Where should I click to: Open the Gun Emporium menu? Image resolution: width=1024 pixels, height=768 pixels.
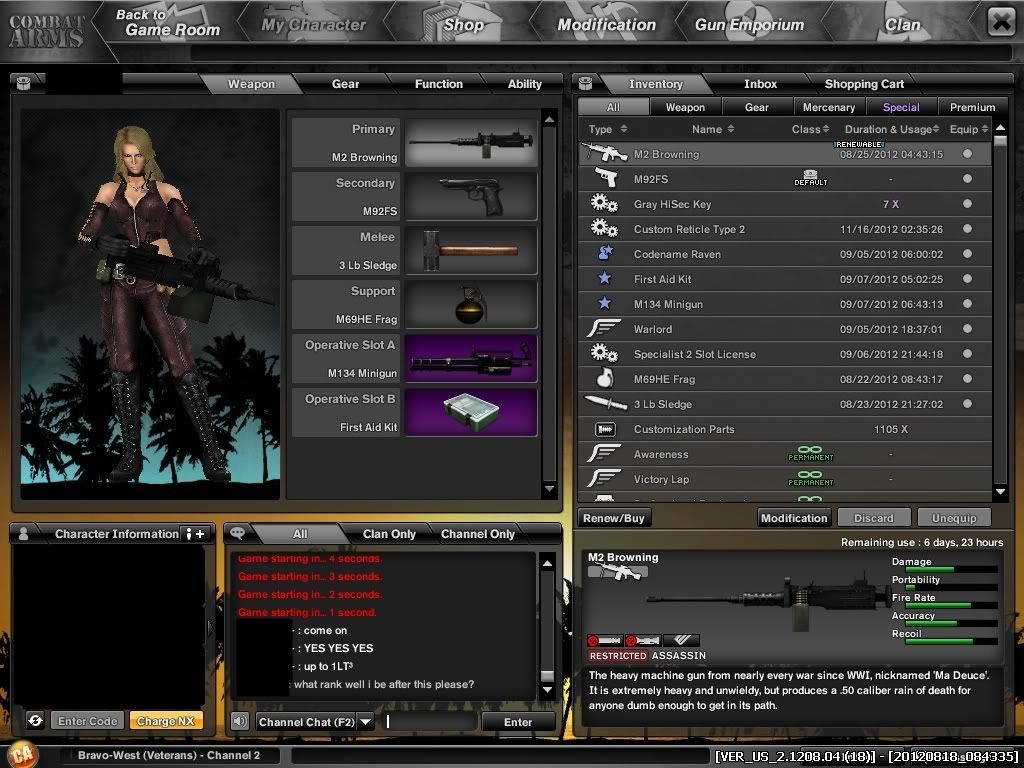tap(749, 25)
